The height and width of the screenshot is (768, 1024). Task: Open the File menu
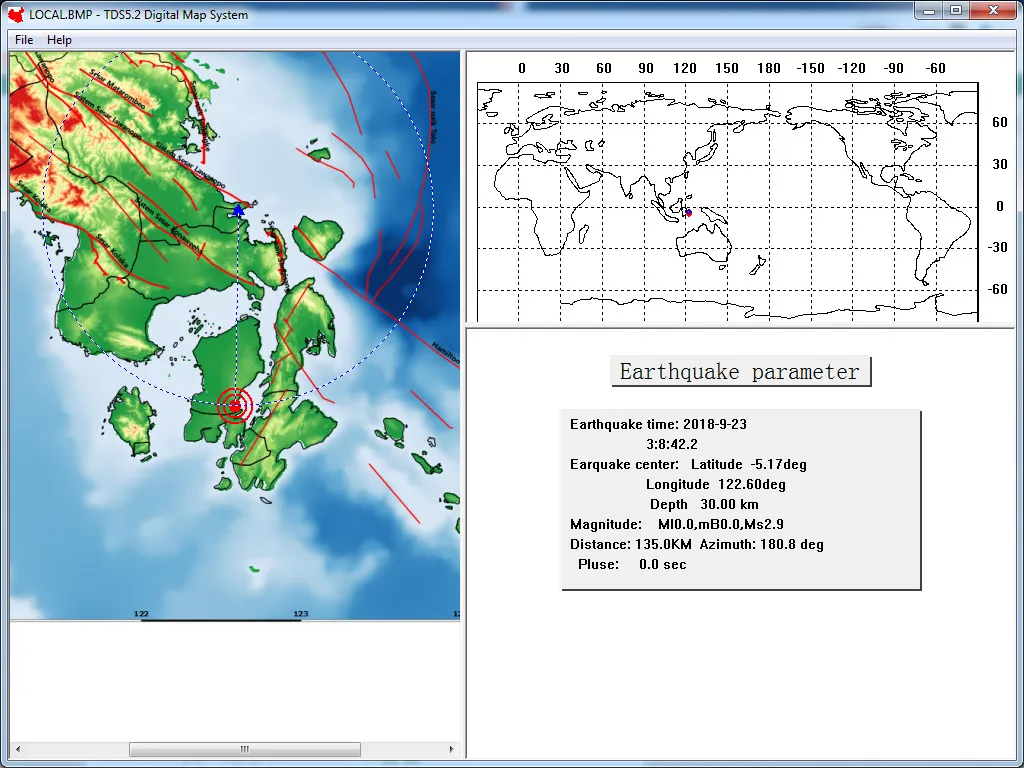[24, 40]
